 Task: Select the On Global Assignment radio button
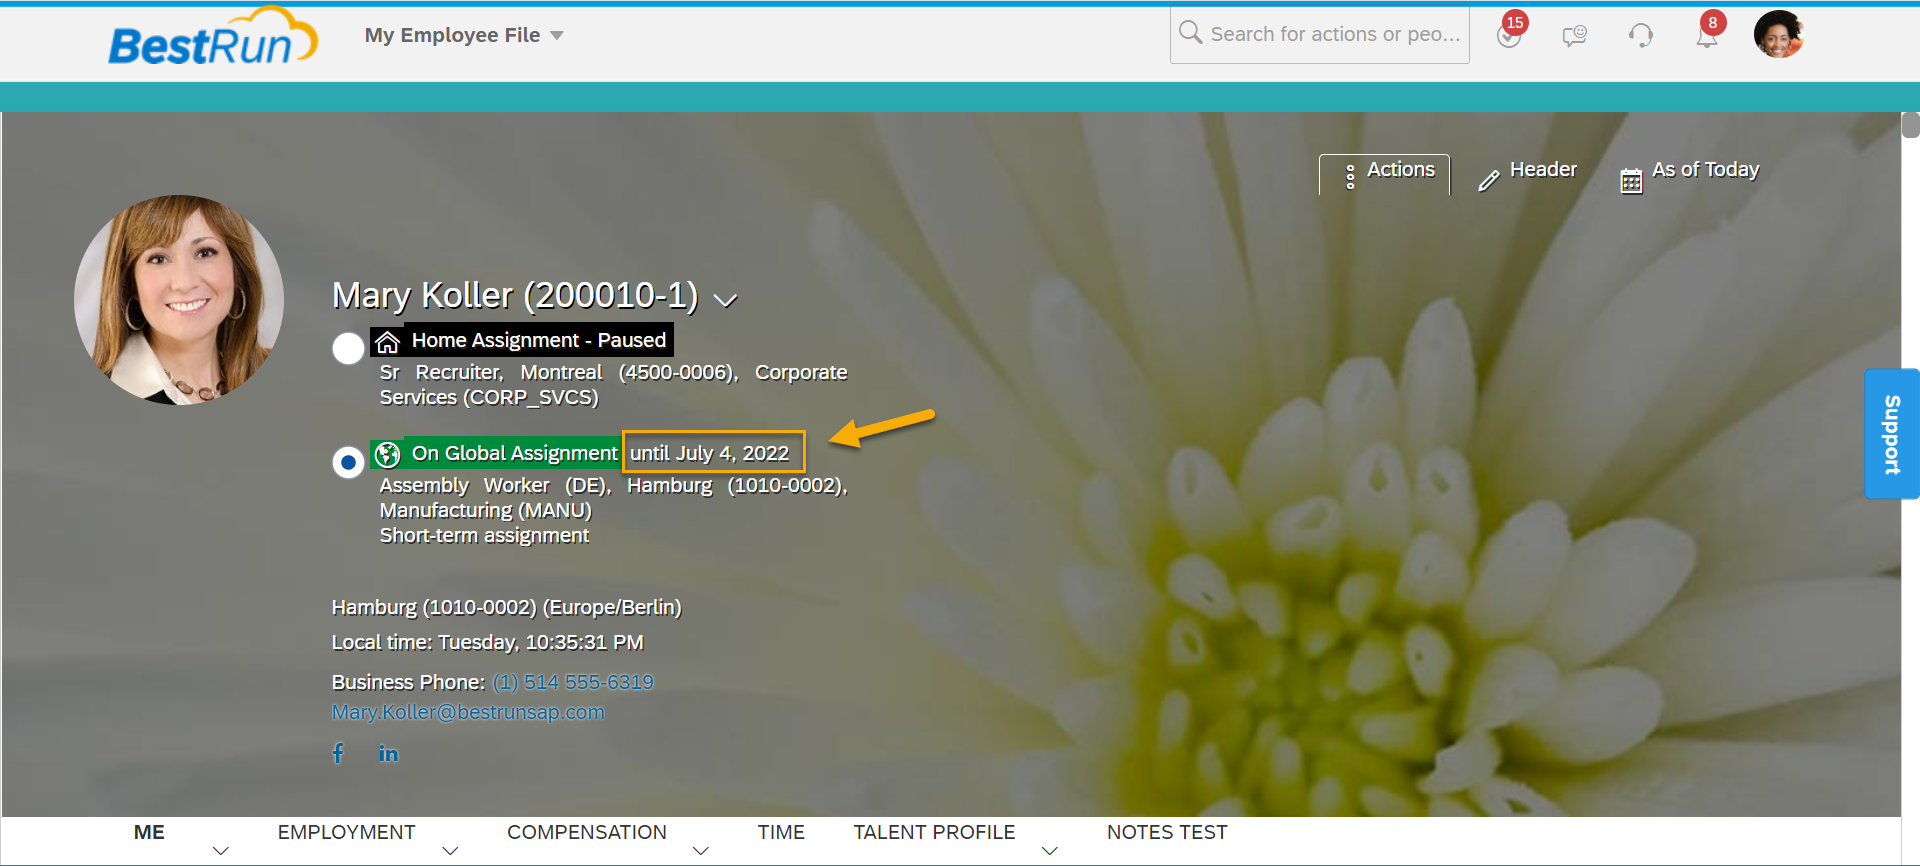(348, 462)
